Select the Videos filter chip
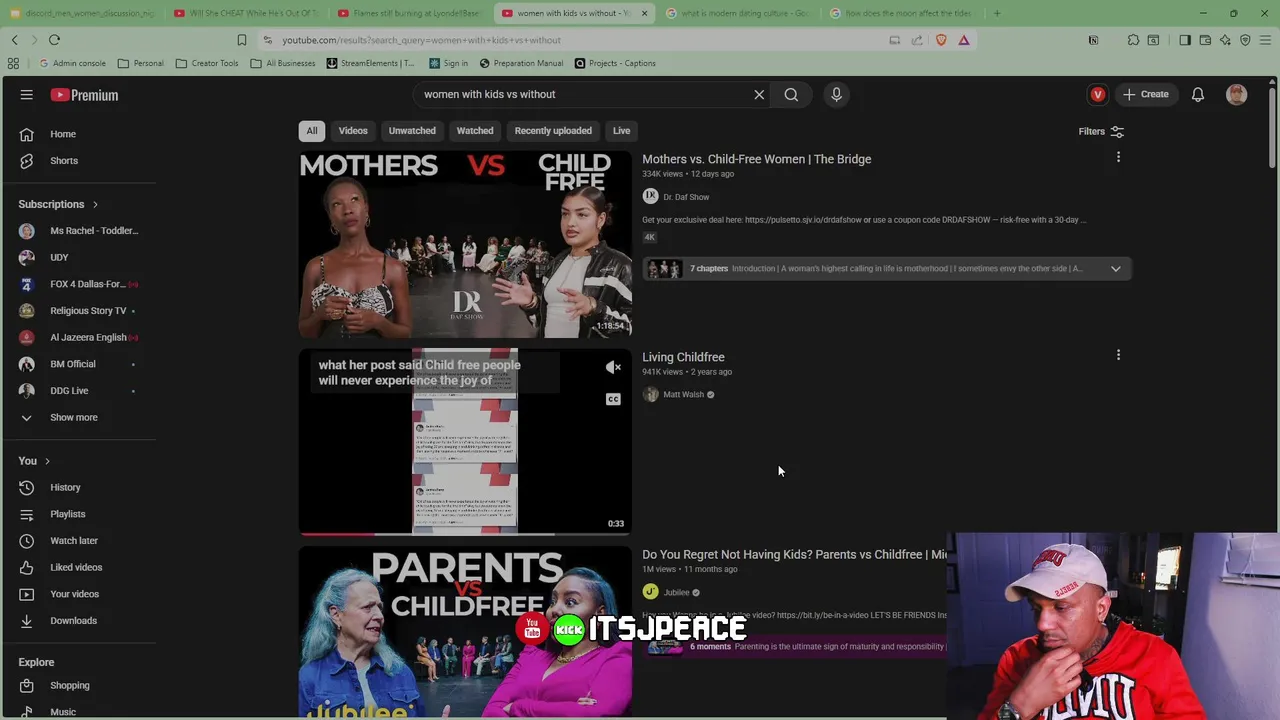This screenshot has width=1280, height=720. pyautogui.click(x=353, y=131)
